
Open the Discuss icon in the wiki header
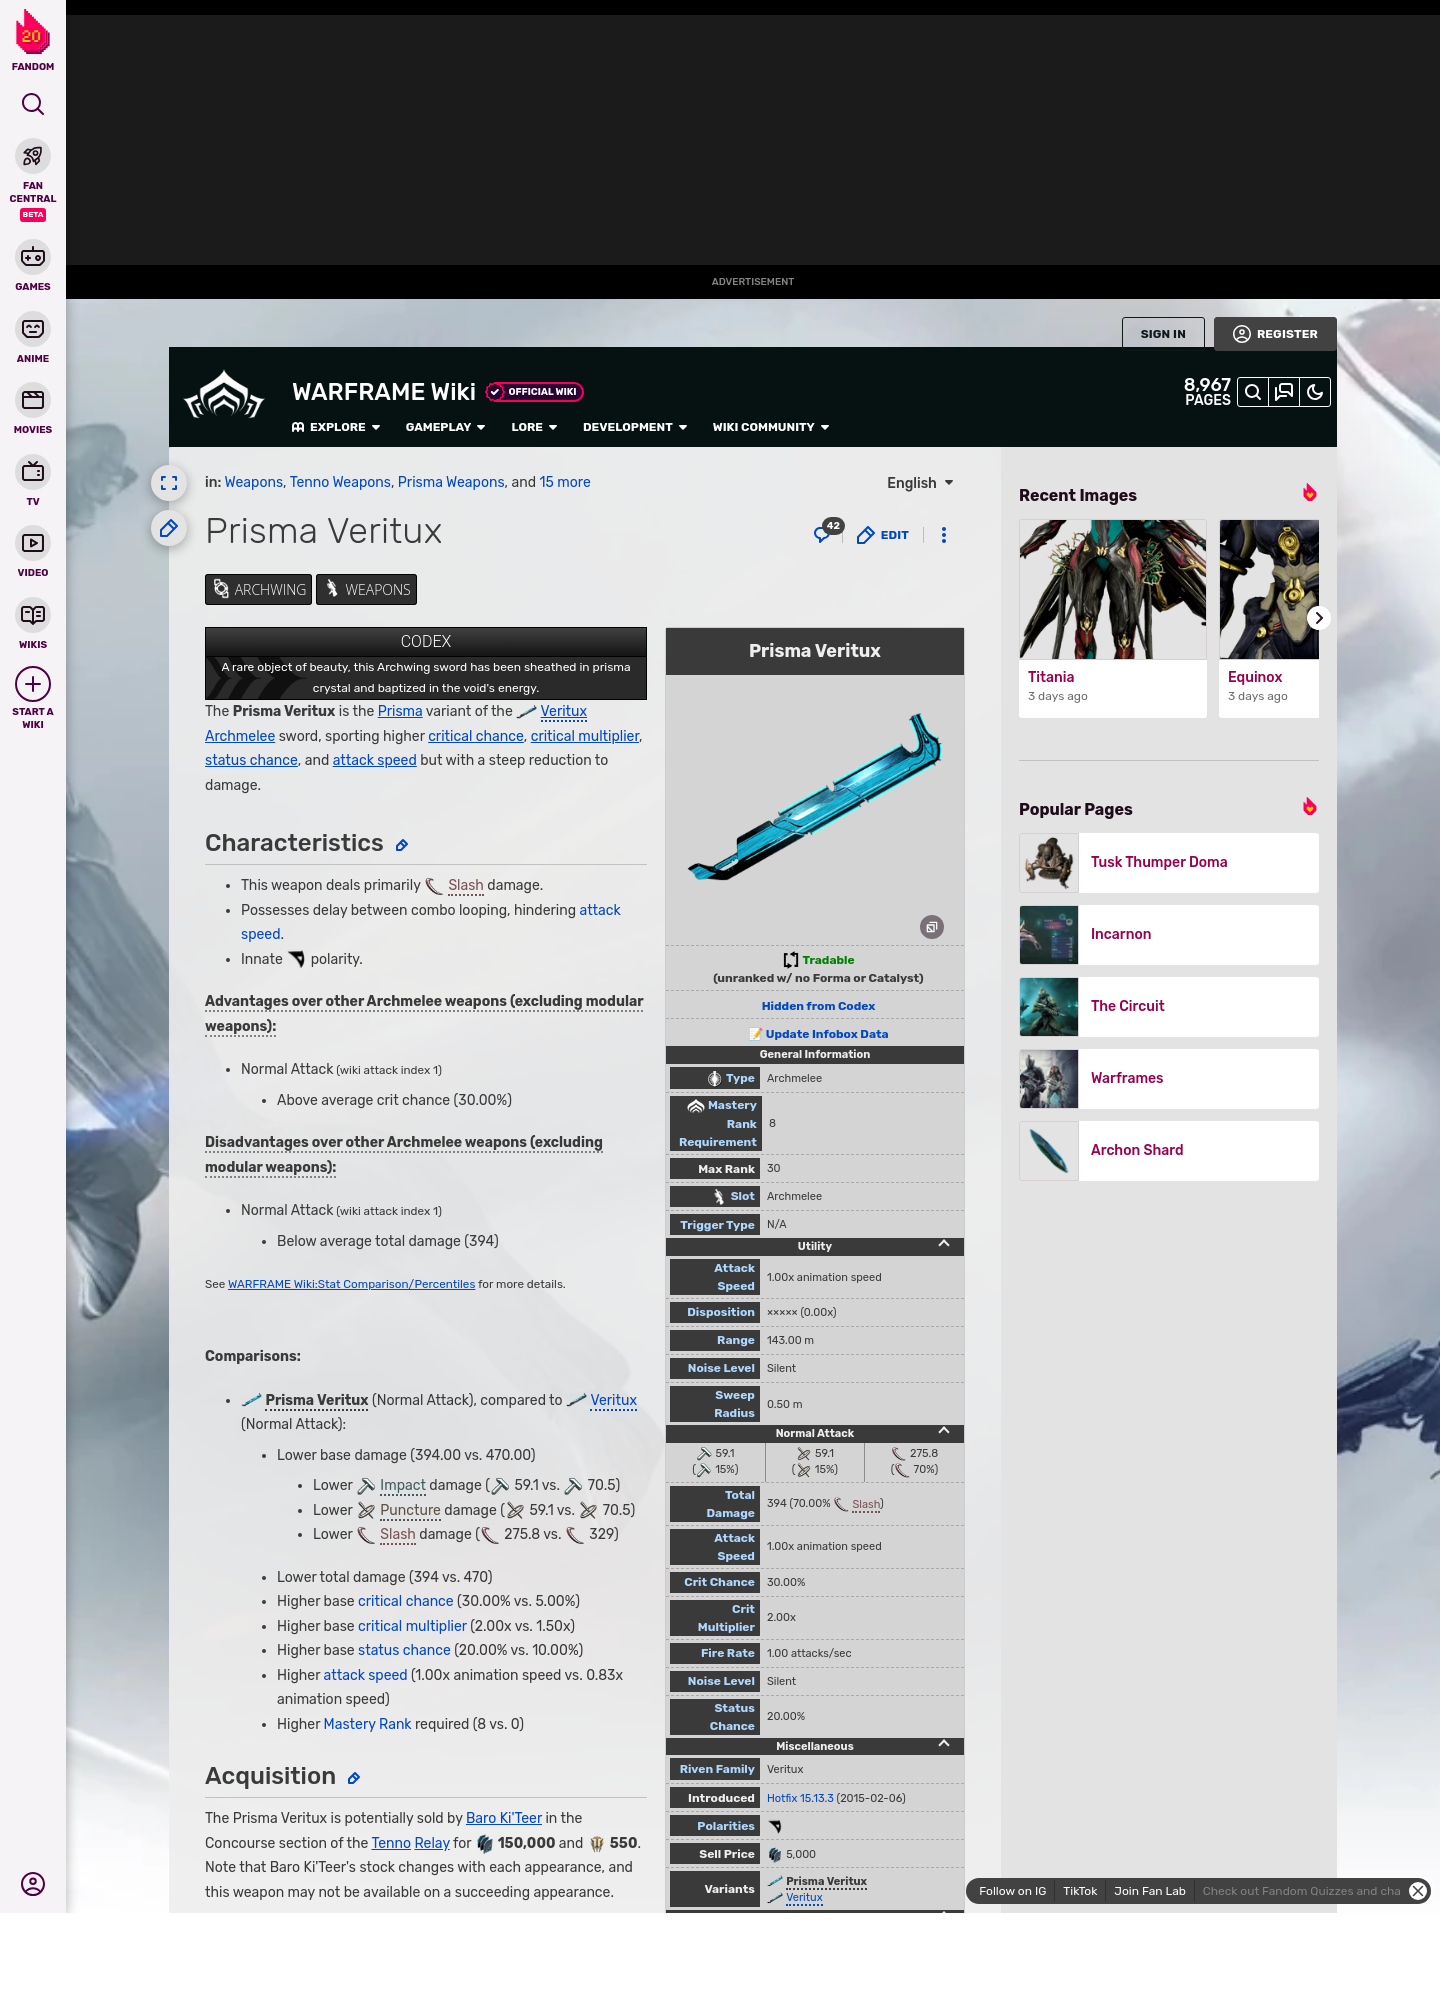1284,392
